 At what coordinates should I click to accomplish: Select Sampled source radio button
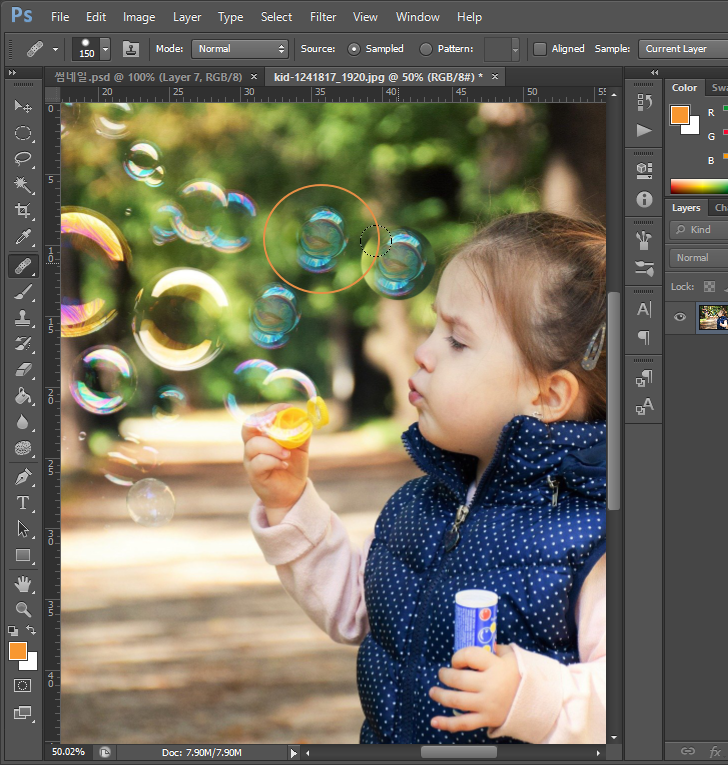coord(354,49)
